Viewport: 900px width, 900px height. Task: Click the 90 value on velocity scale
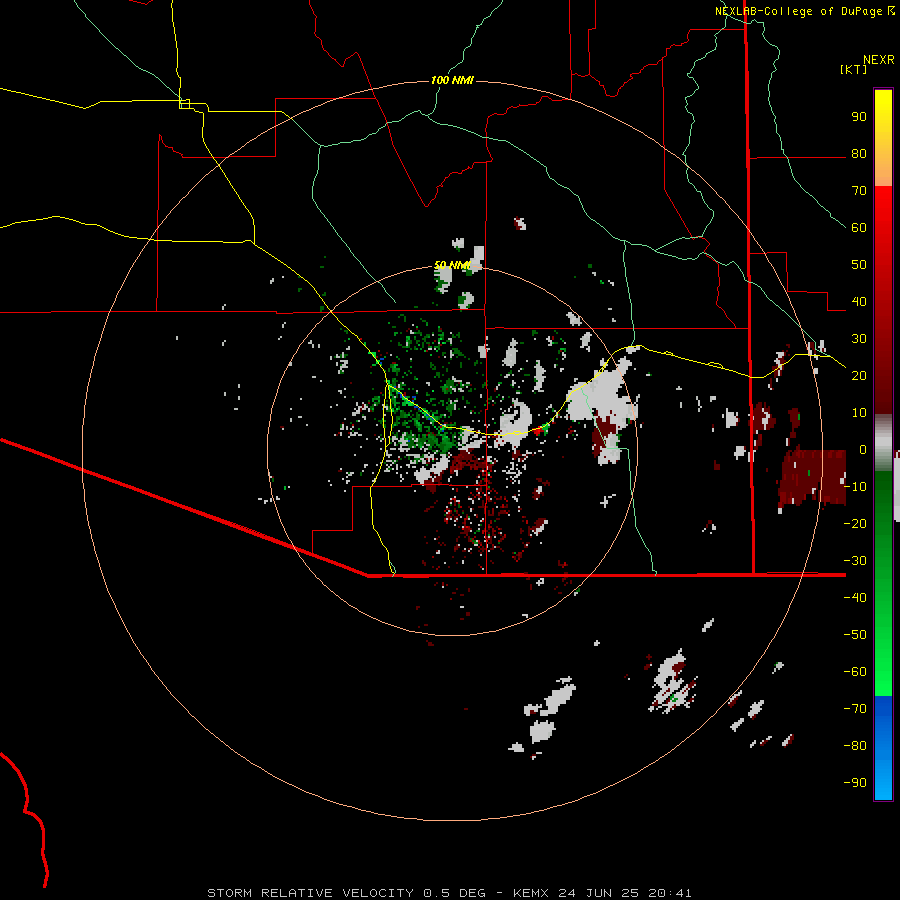tap(859, 117)
